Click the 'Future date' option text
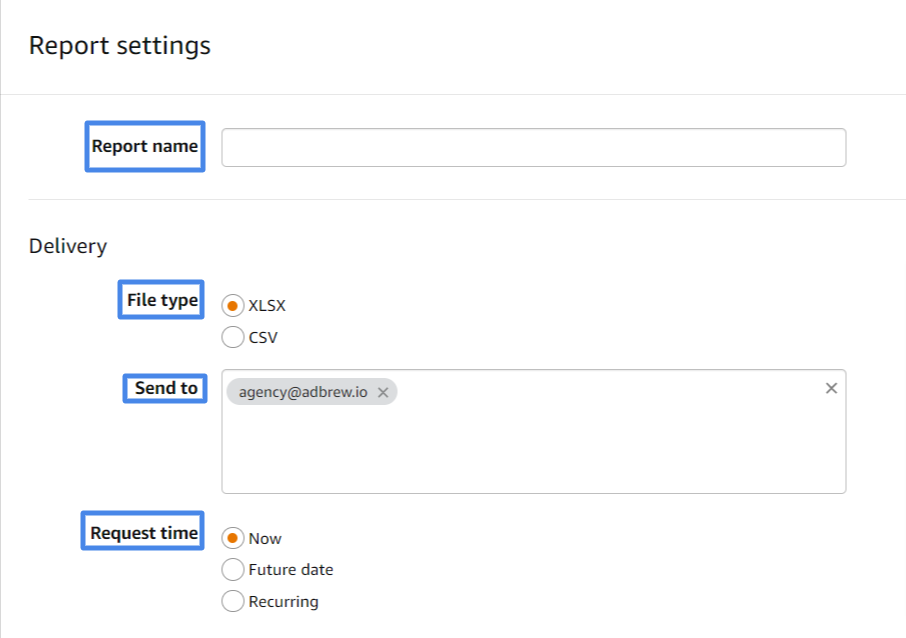This screenshot has width=906, height=638. pyautogui.click(x=291, y=570)
